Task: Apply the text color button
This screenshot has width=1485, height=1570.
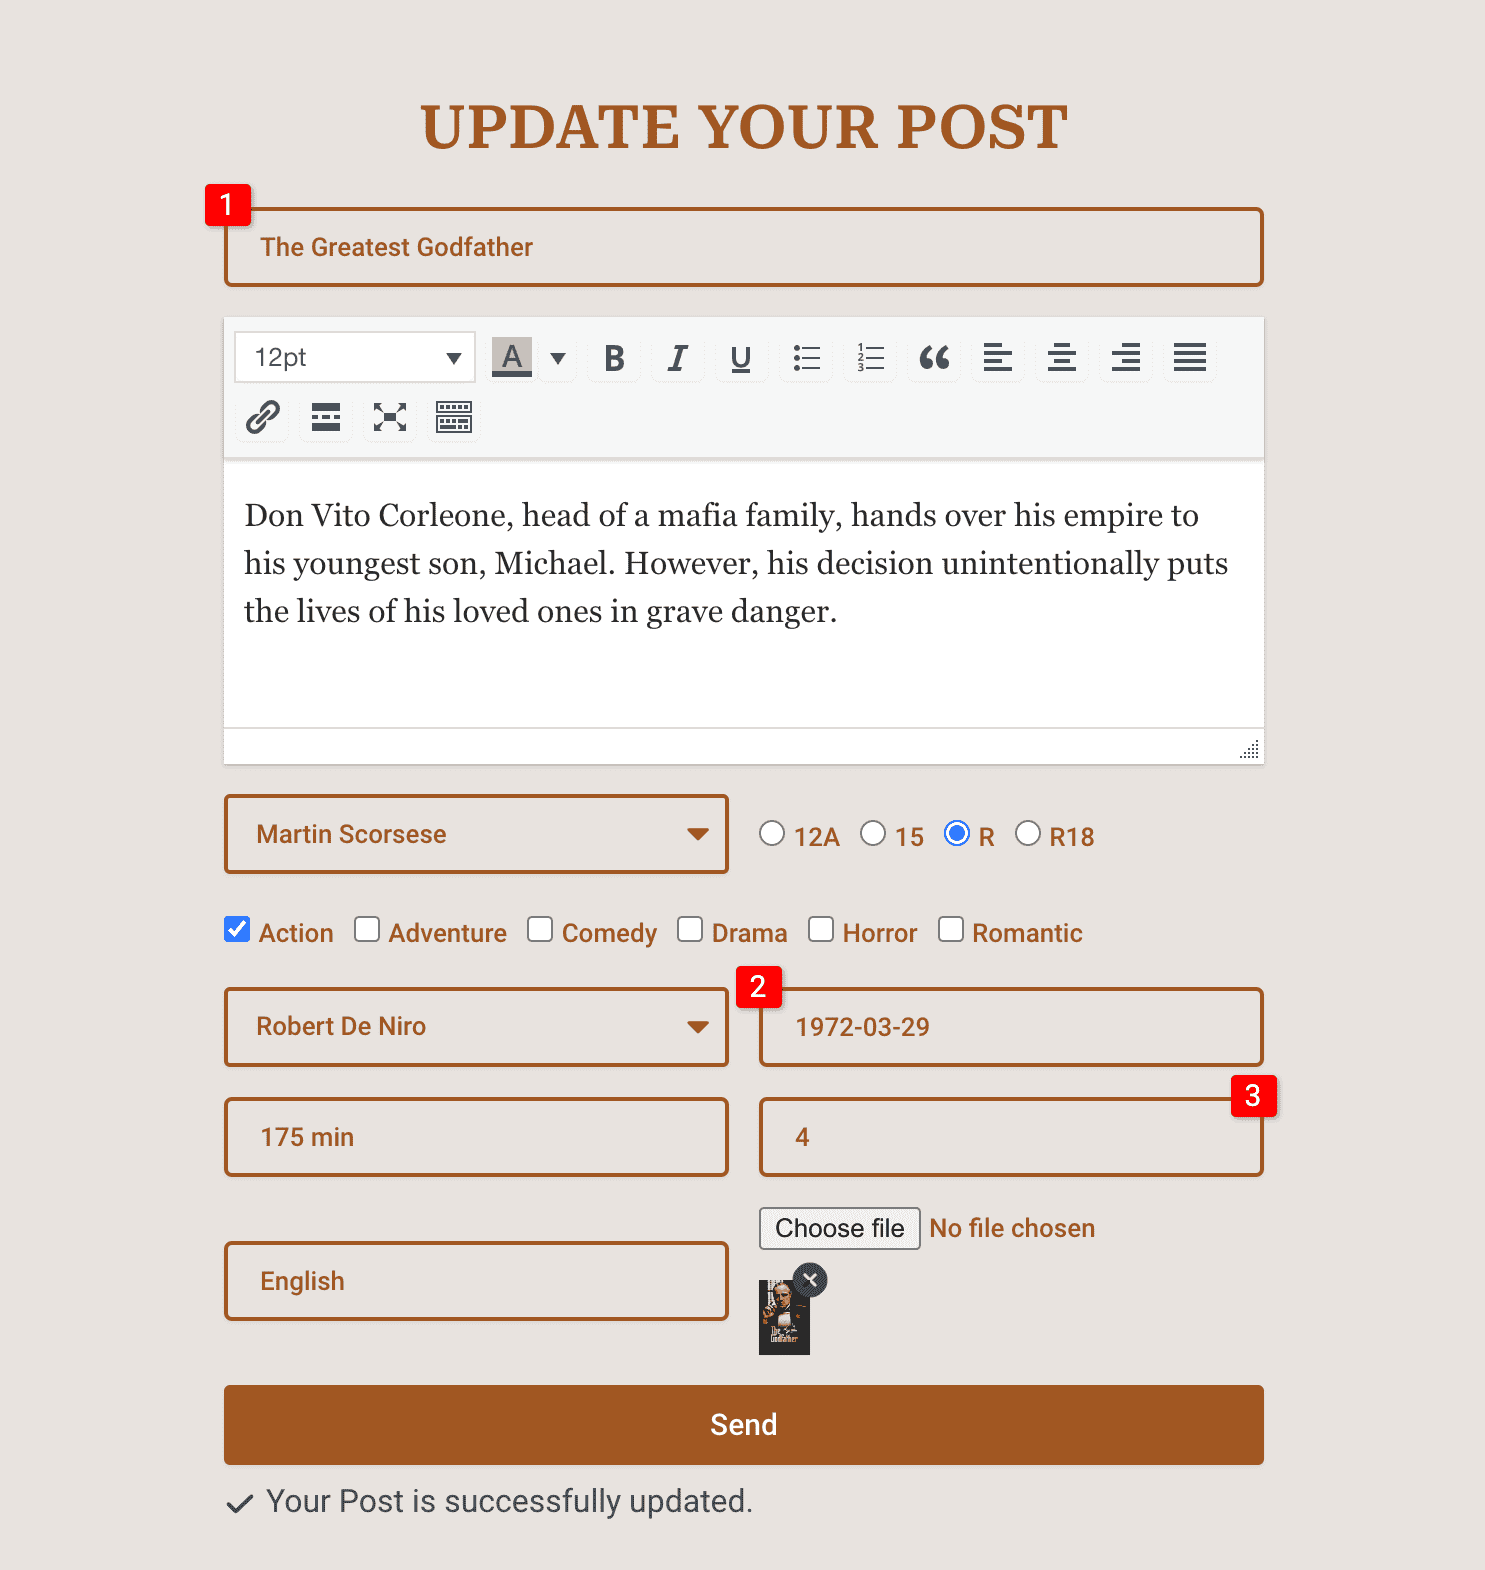Action: click(x=512, y=358)
